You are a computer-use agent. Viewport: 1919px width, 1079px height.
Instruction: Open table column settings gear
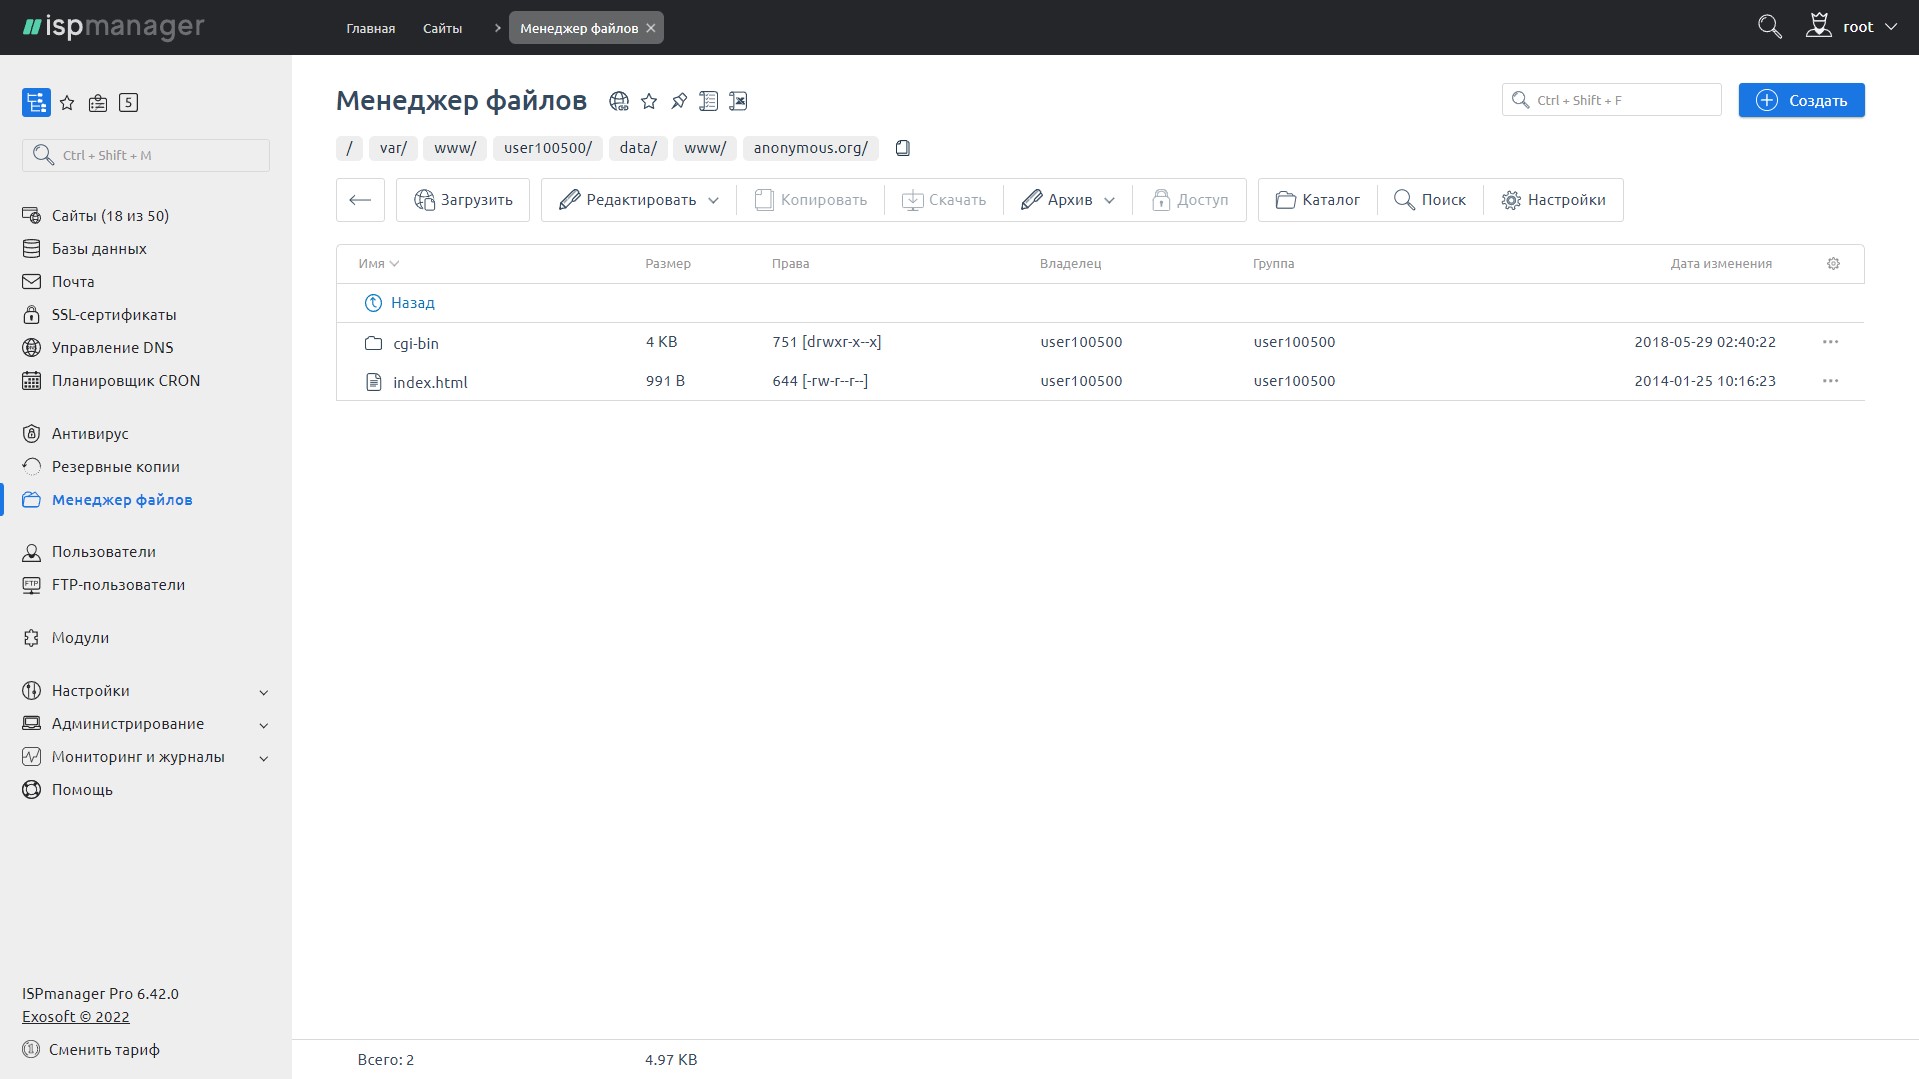coord(1833,264)
